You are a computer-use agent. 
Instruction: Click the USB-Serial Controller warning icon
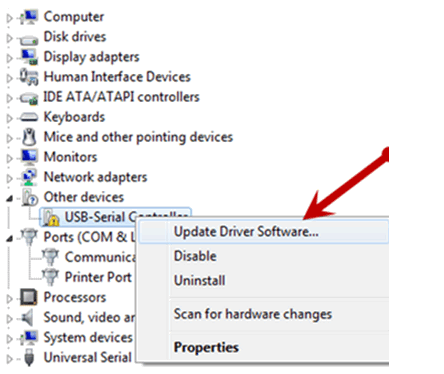[x=50, y=217]
